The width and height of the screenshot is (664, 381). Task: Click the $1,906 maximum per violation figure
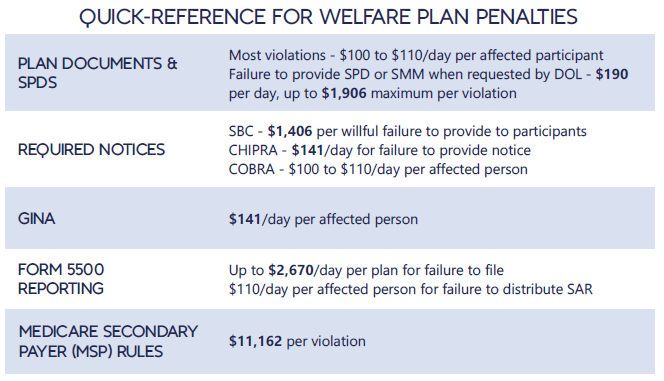point(344,93)
